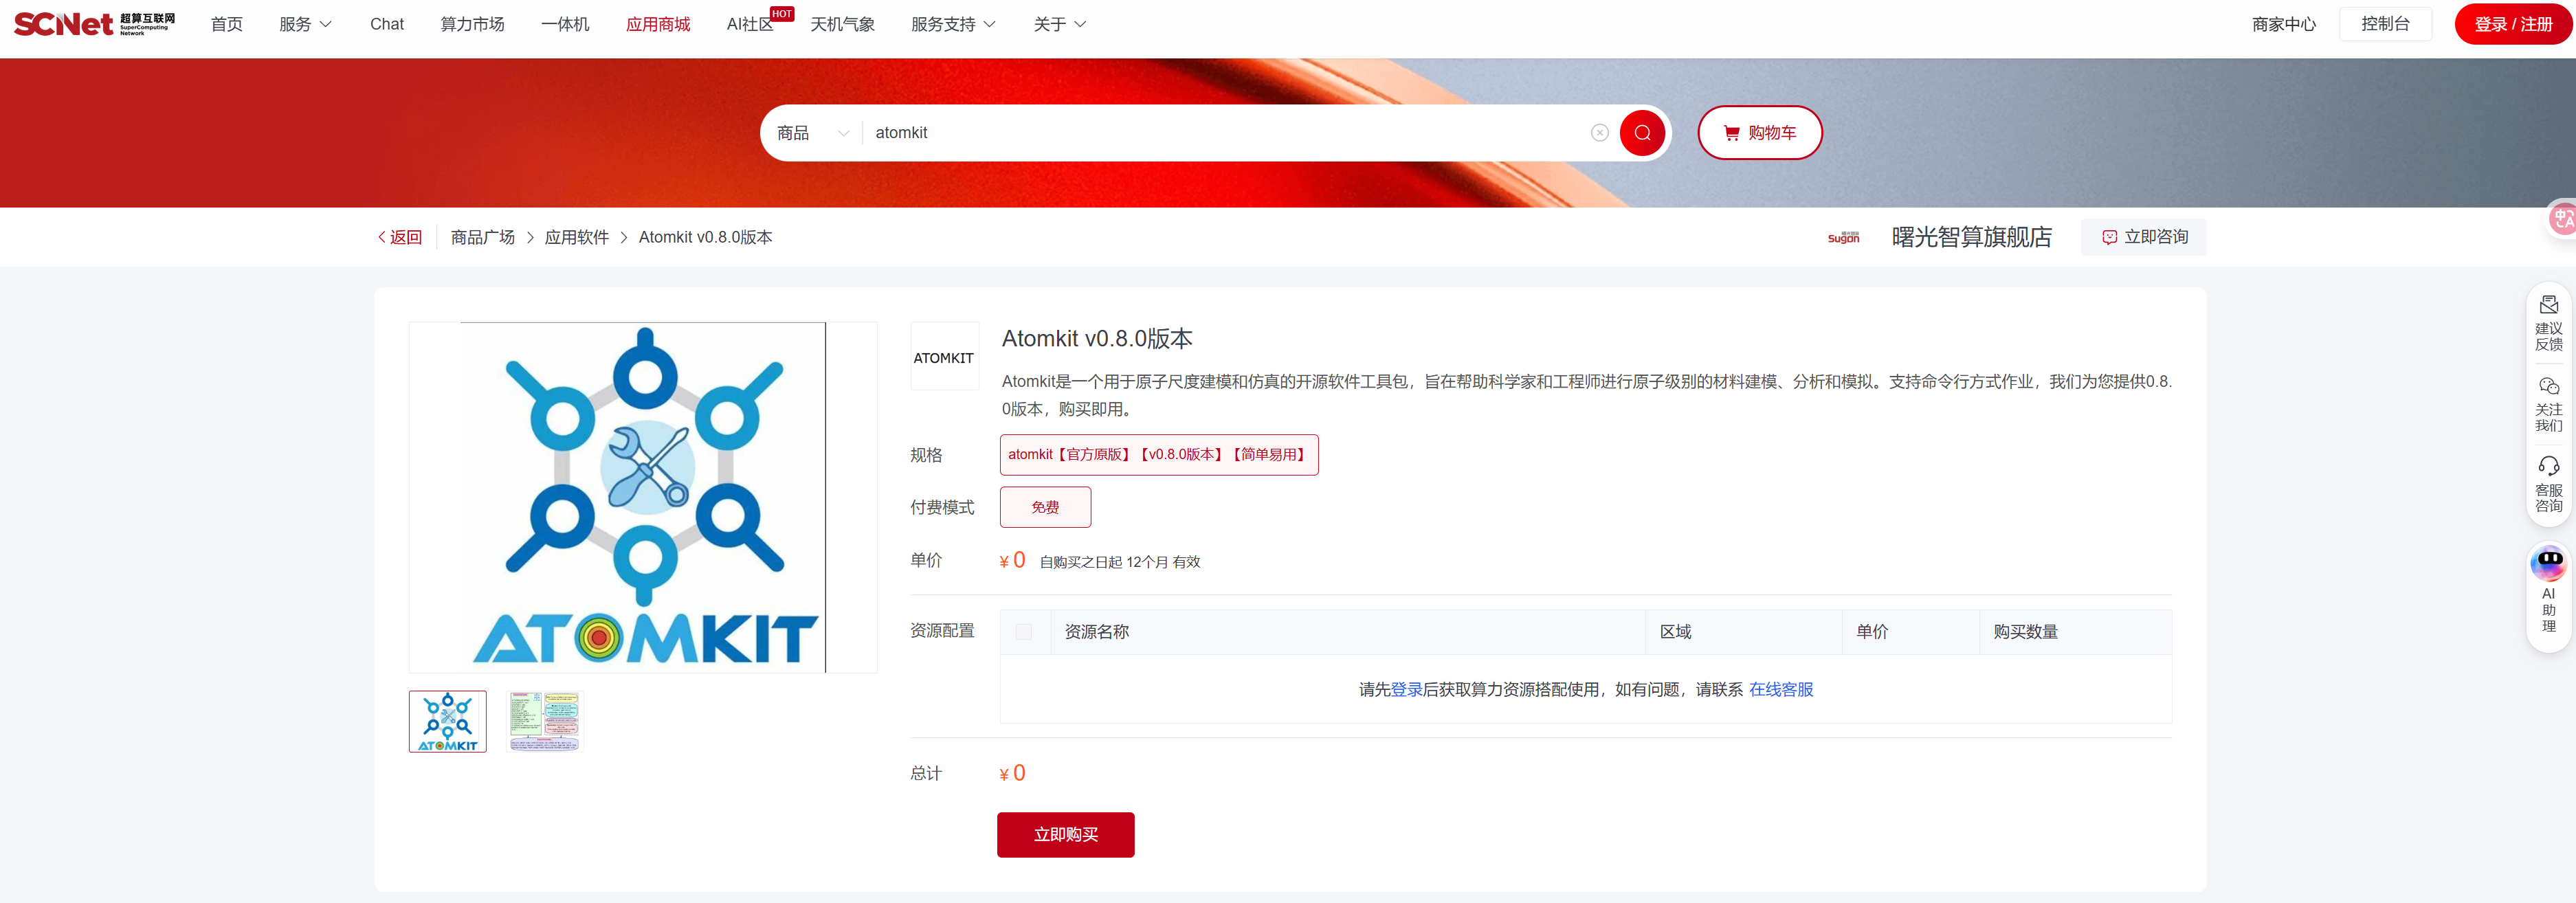The height and width of the screenshot is (903, 2576).
Task: Expand the 服务 navigation dropdown
Action: pos(305,24)
